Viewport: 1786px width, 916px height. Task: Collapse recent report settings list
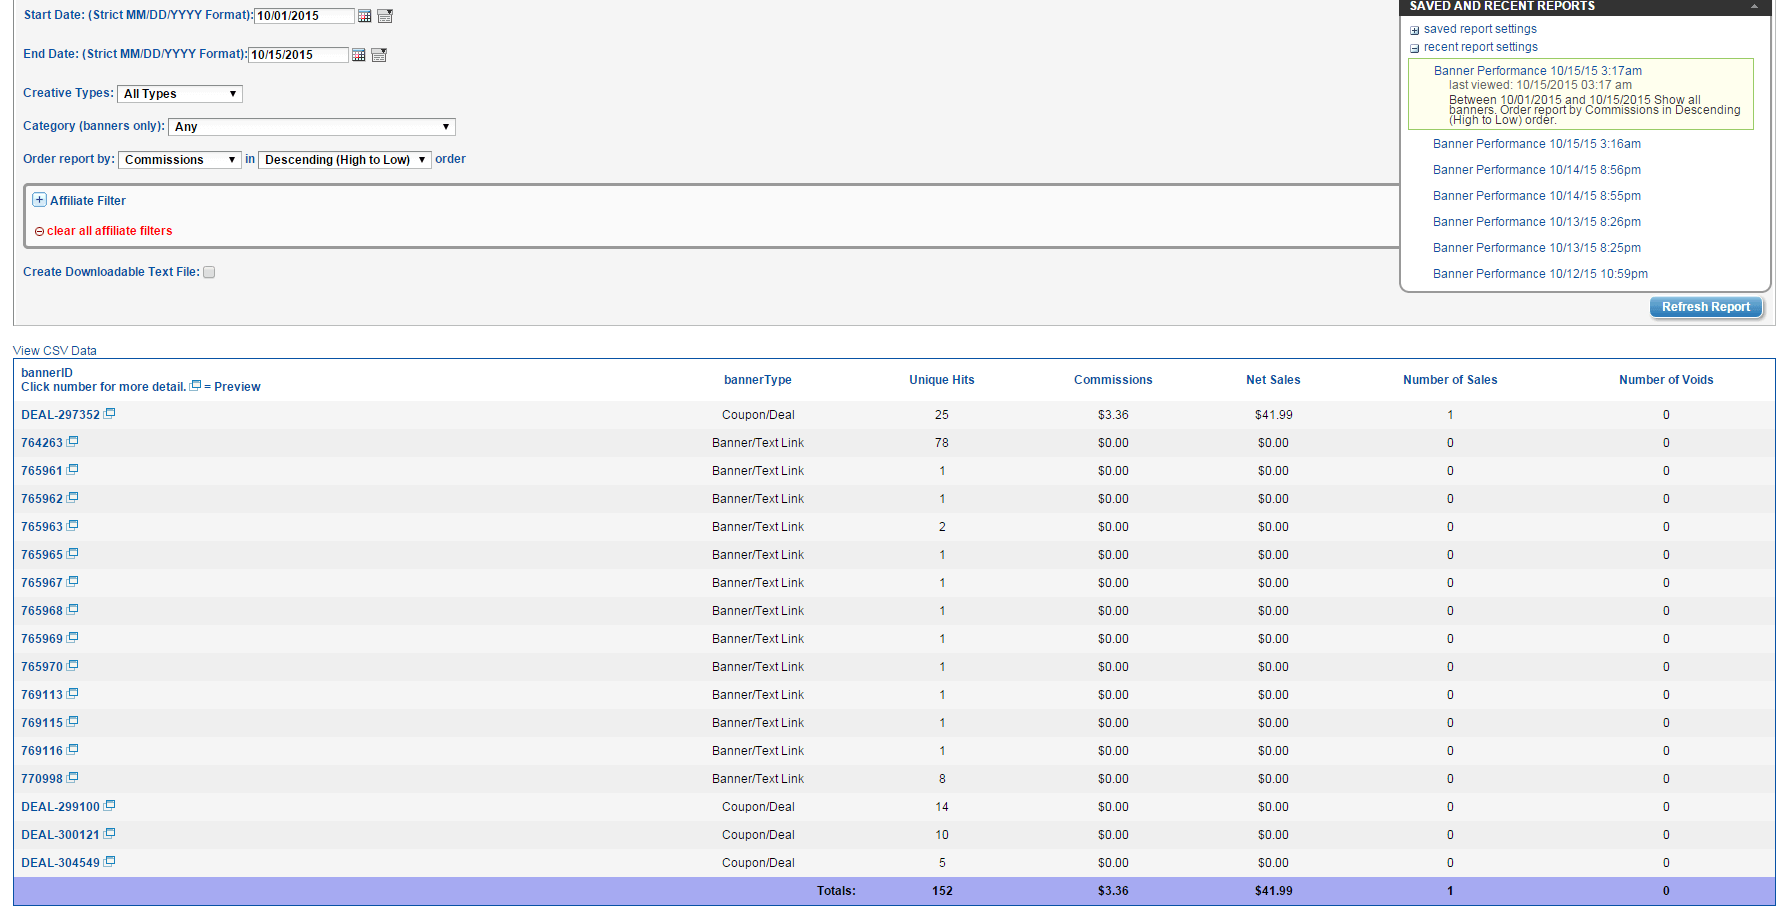click(x=1415, y=48)
